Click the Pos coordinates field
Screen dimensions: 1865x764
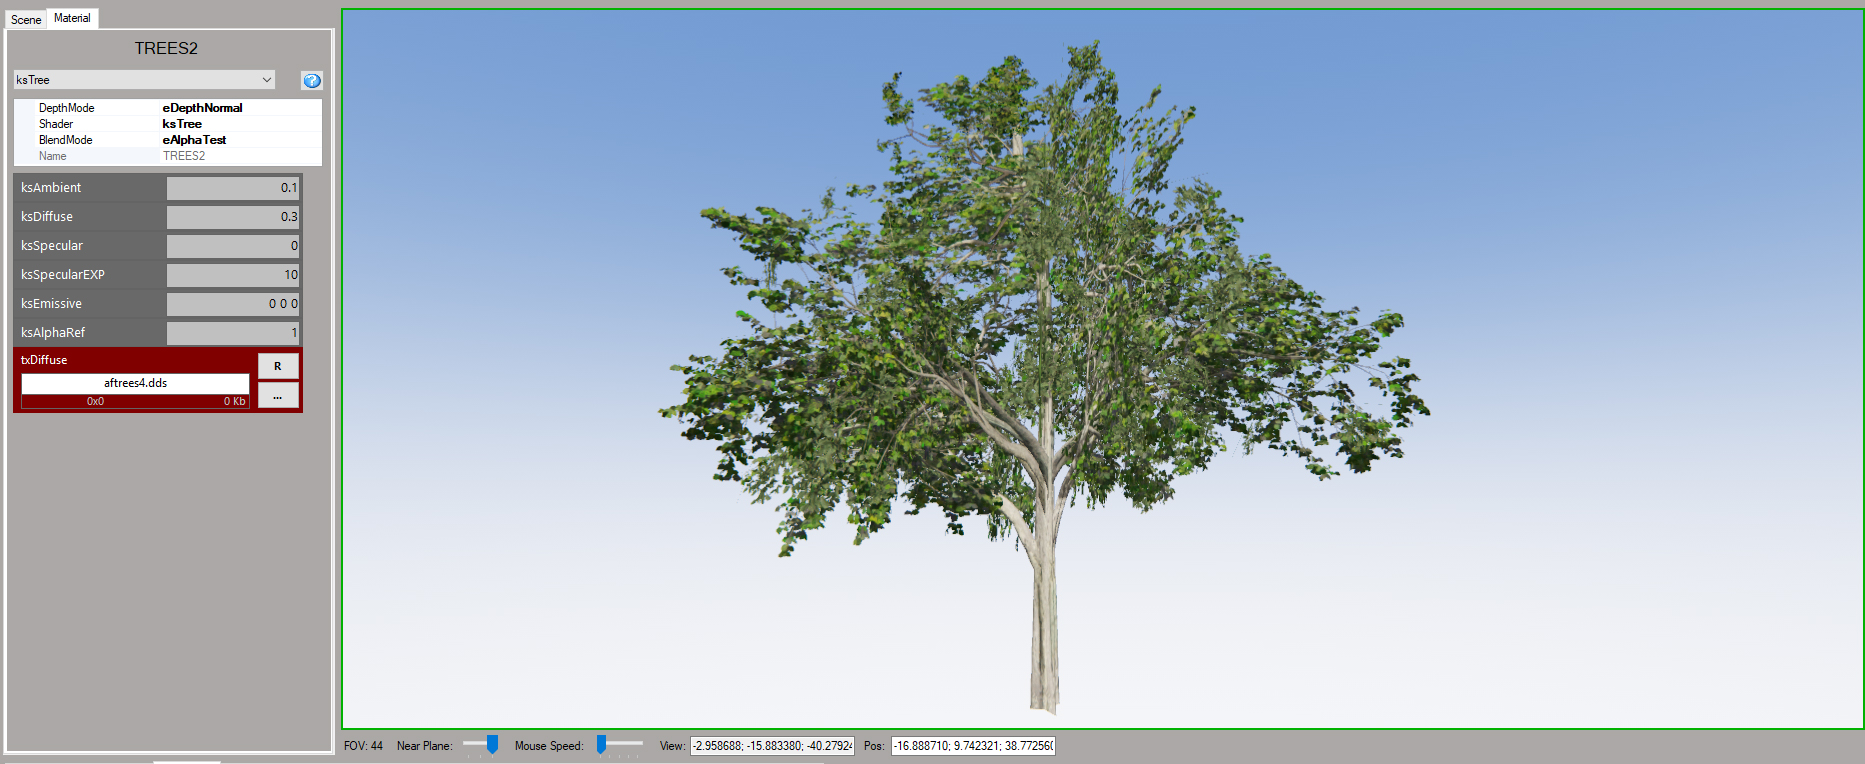[973, 746]
